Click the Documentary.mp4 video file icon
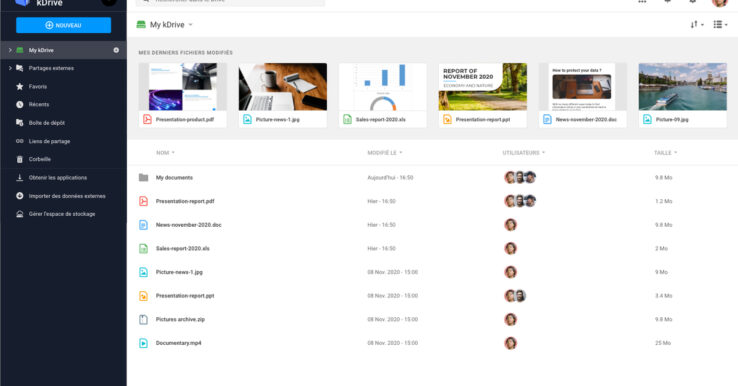The image size is (738, 386). pyautogui.click(x=144, y=343)
